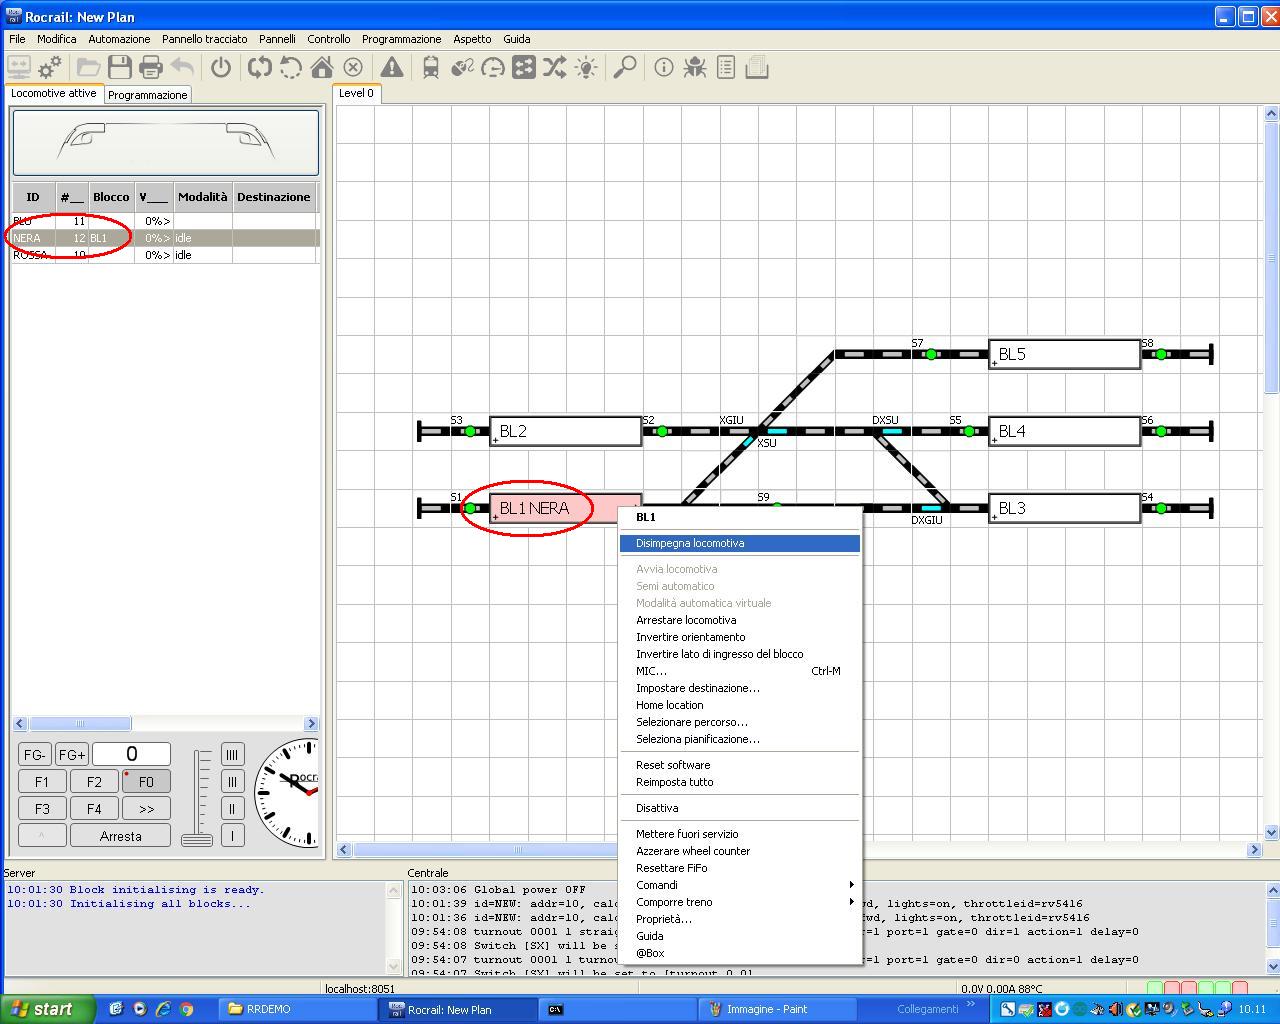Click the light bulb toolbar icon
Viewport: 1280px width, 1024px height.
coord(586,67)
